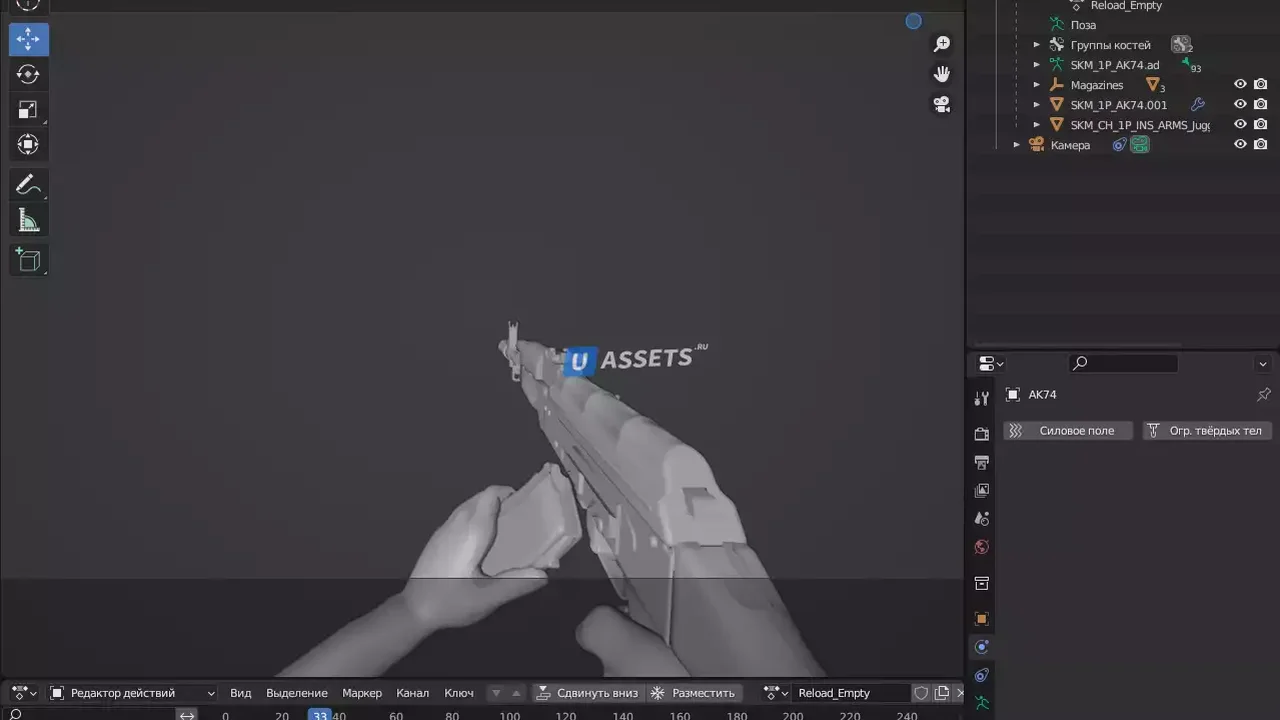Click the bone groups icon with count 2

pos(1181,44)
